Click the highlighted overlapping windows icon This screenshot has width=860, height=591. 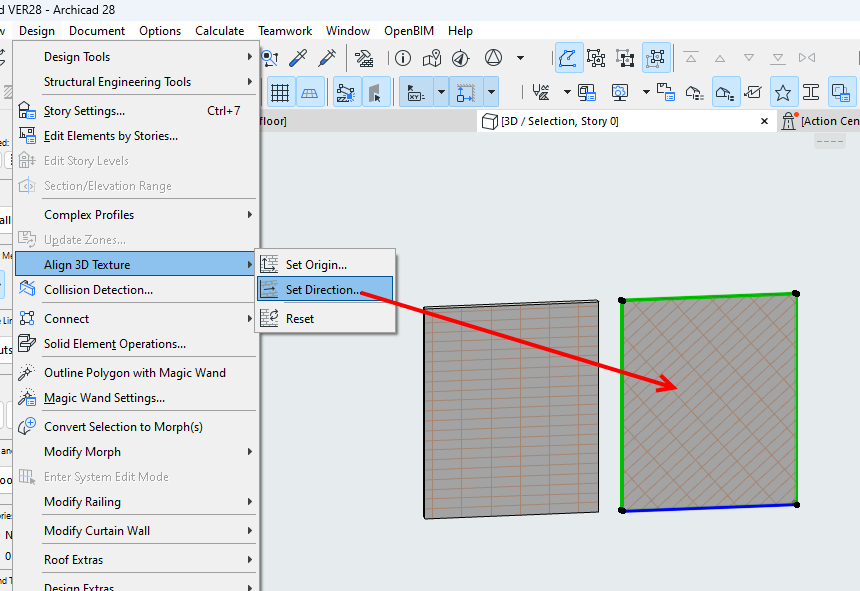click(x=841, y=92)
